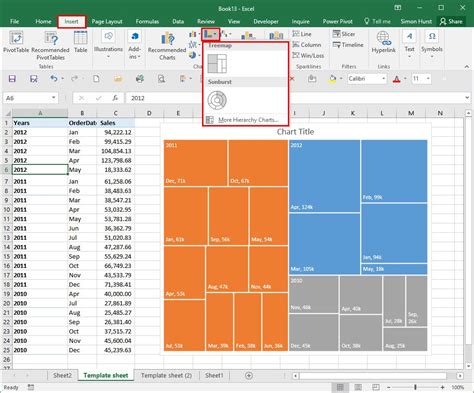Switch to the Data tab
Image resolution: width=474 pixels, height=393 pixels.
pyautogui.click(x=178, y=22)
